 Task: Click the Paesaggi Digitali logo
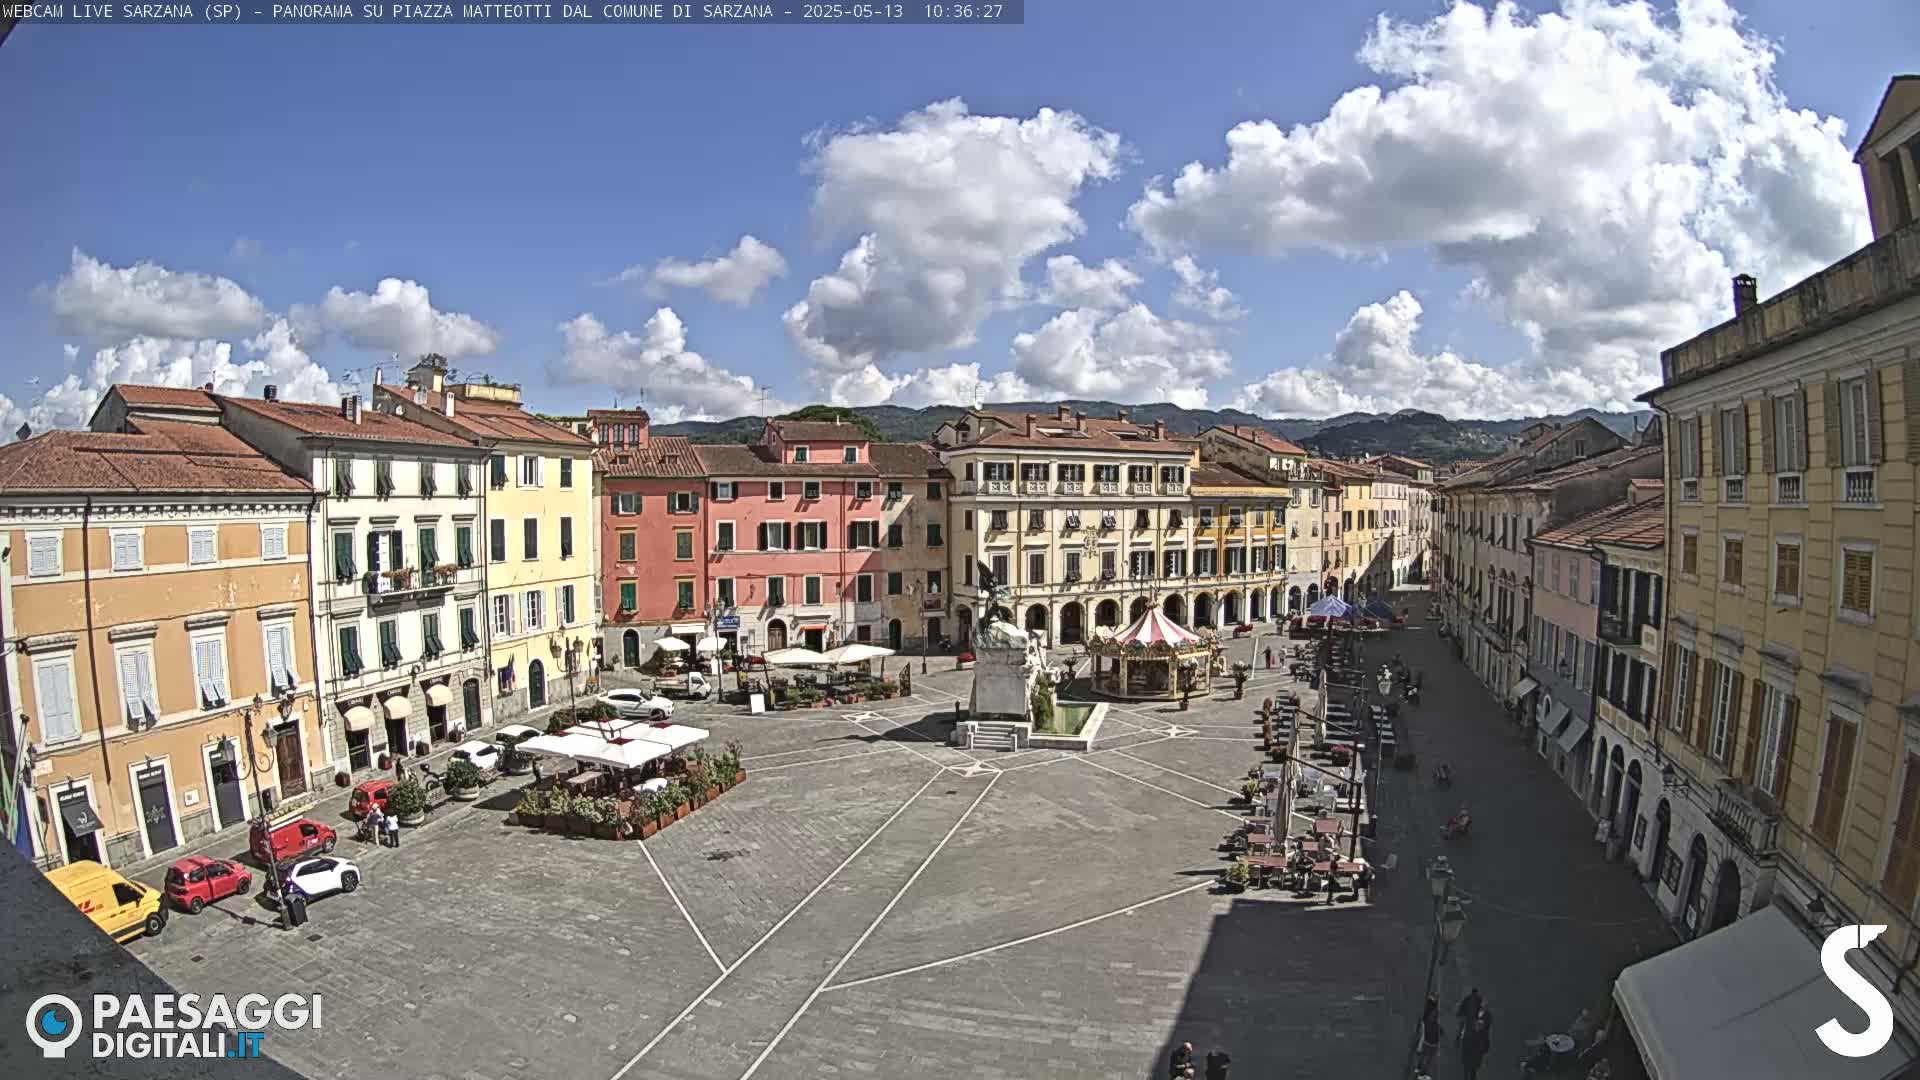point(174,1025)
